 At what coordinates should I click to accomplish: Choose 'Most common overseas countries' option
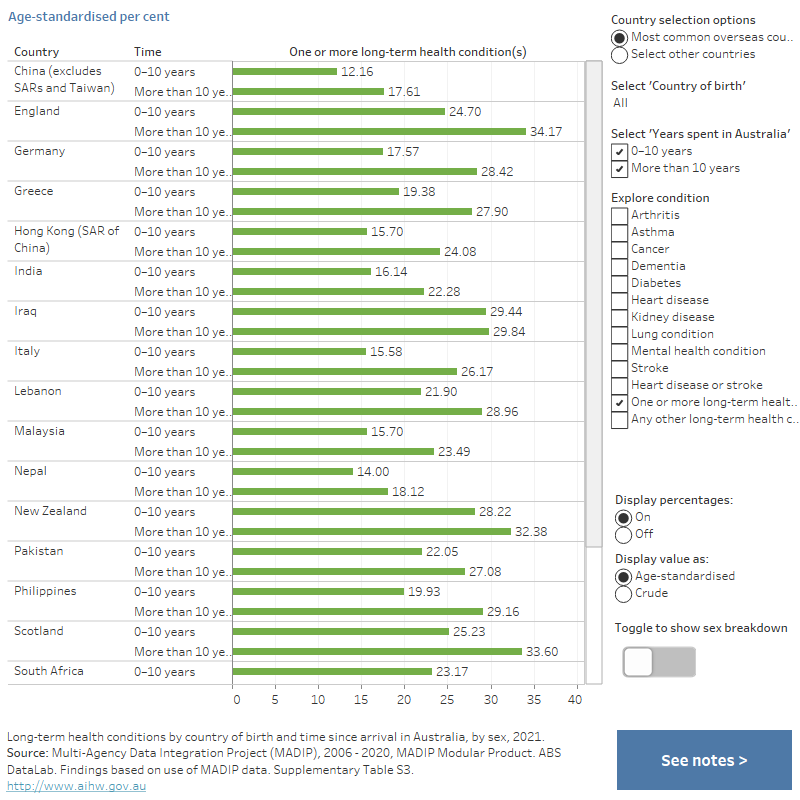[x=619, y=37]
